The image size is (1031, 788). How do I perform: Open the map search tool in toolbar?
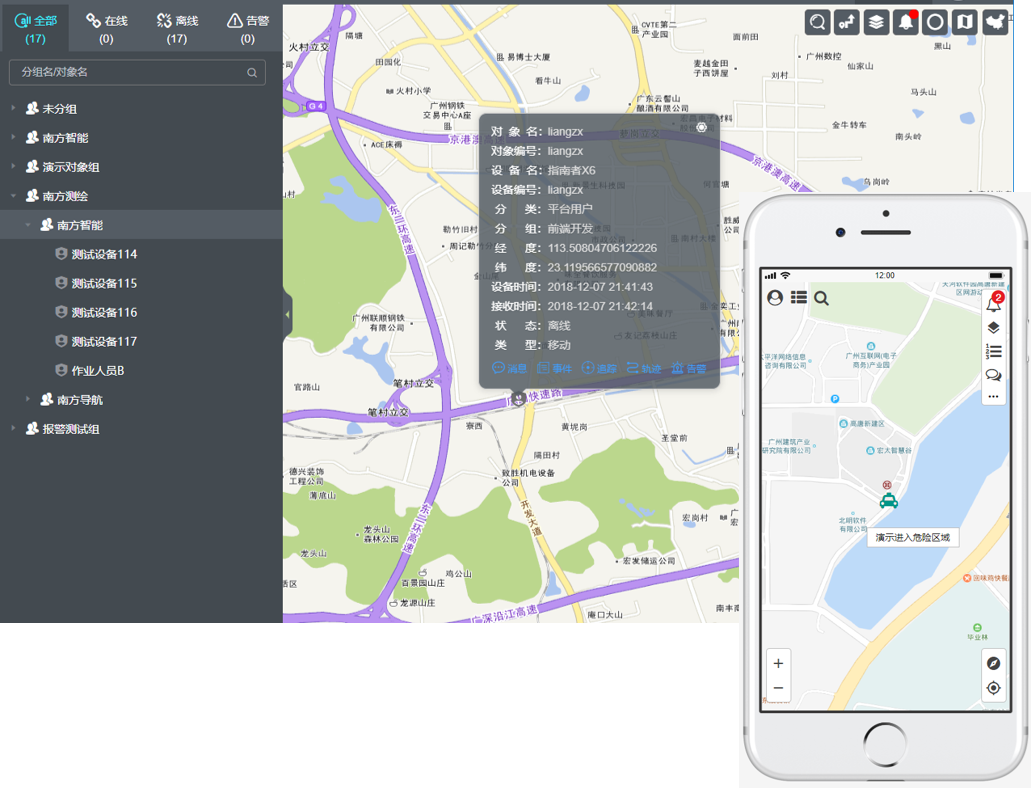818,22
